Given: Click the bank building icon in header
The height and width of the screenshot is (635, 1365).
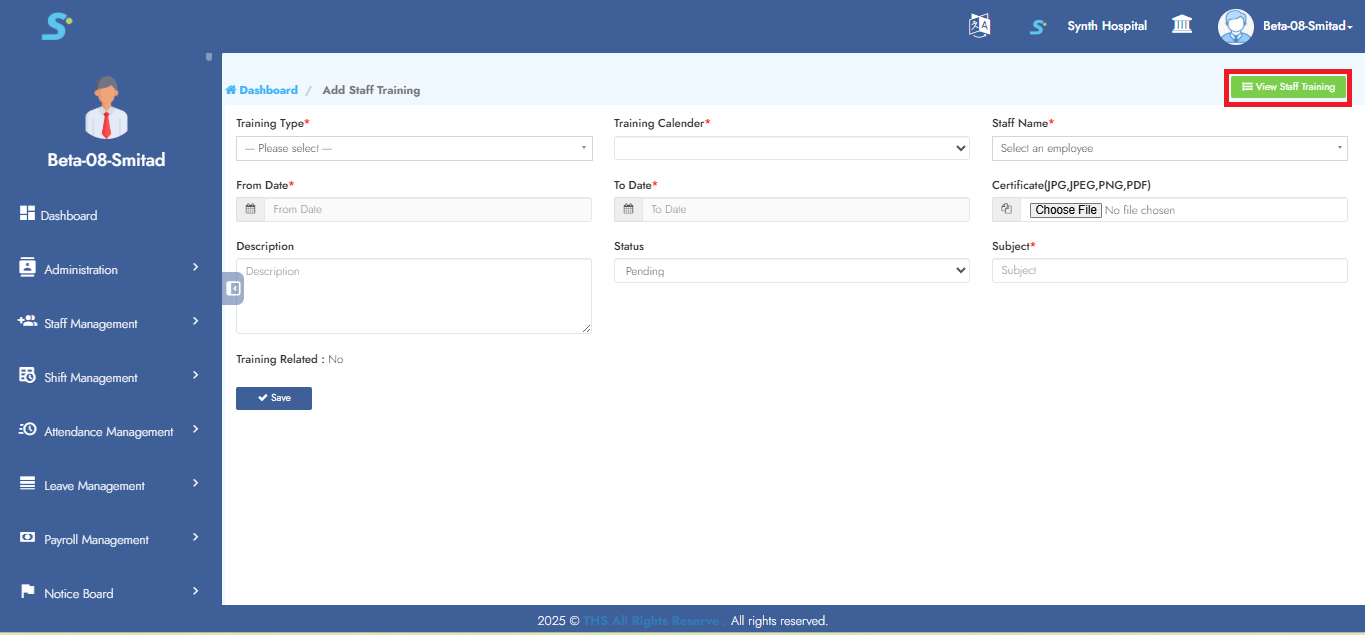Looking at the screenshot, I should click(1181, 25).
